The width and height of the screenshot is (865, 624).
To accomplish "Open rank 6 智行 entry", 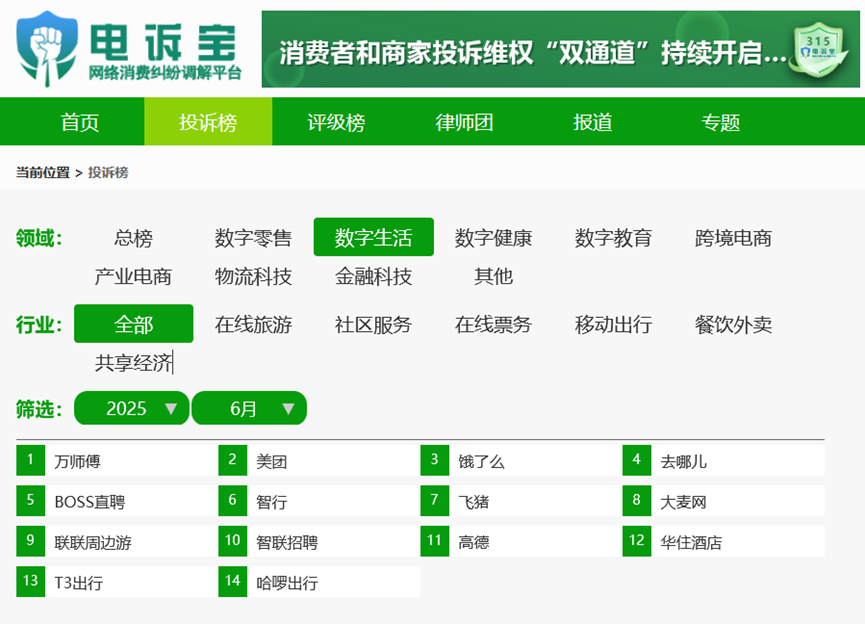I will coord(319,501).
